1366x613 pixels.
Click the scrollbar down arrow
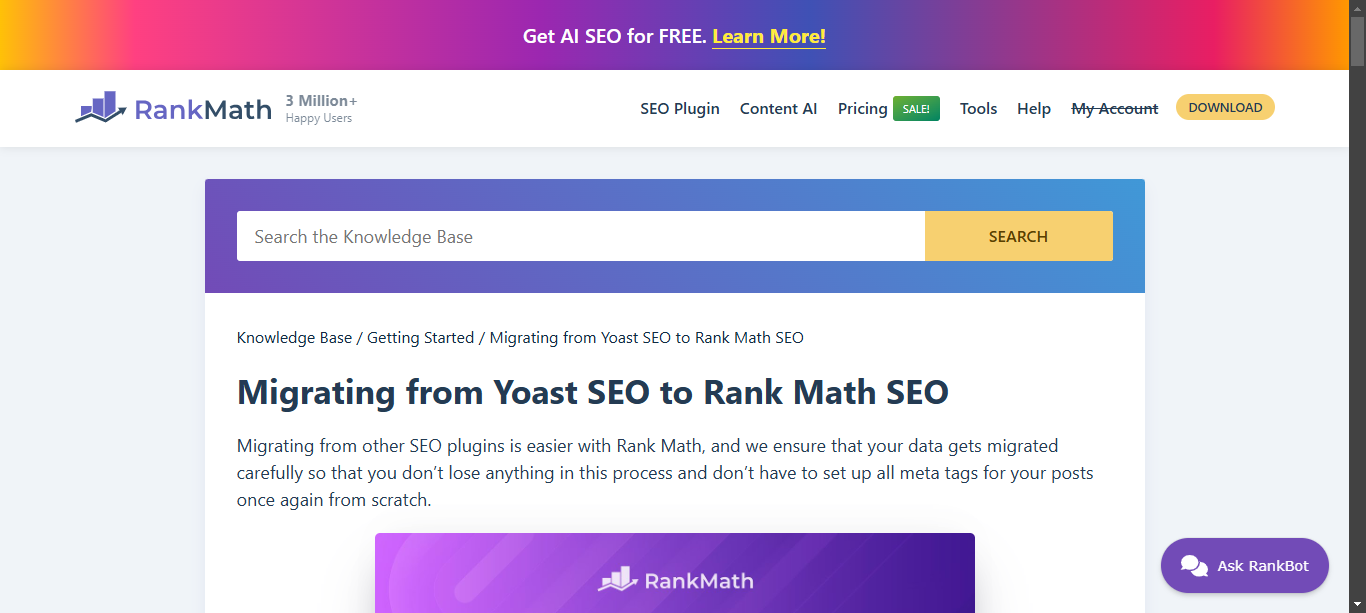[1357, 605]
